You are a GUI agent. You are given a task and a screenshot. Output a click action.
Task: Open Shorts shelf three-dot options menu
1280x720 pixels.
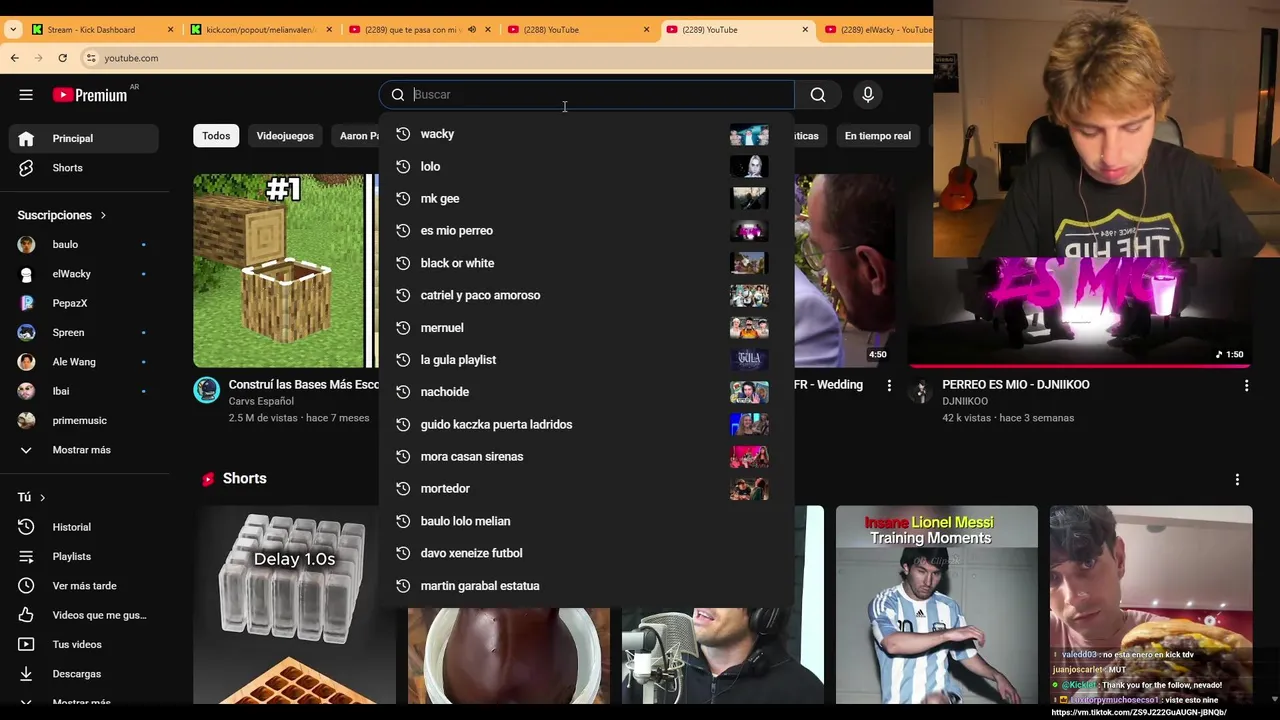coord(1237,480)
